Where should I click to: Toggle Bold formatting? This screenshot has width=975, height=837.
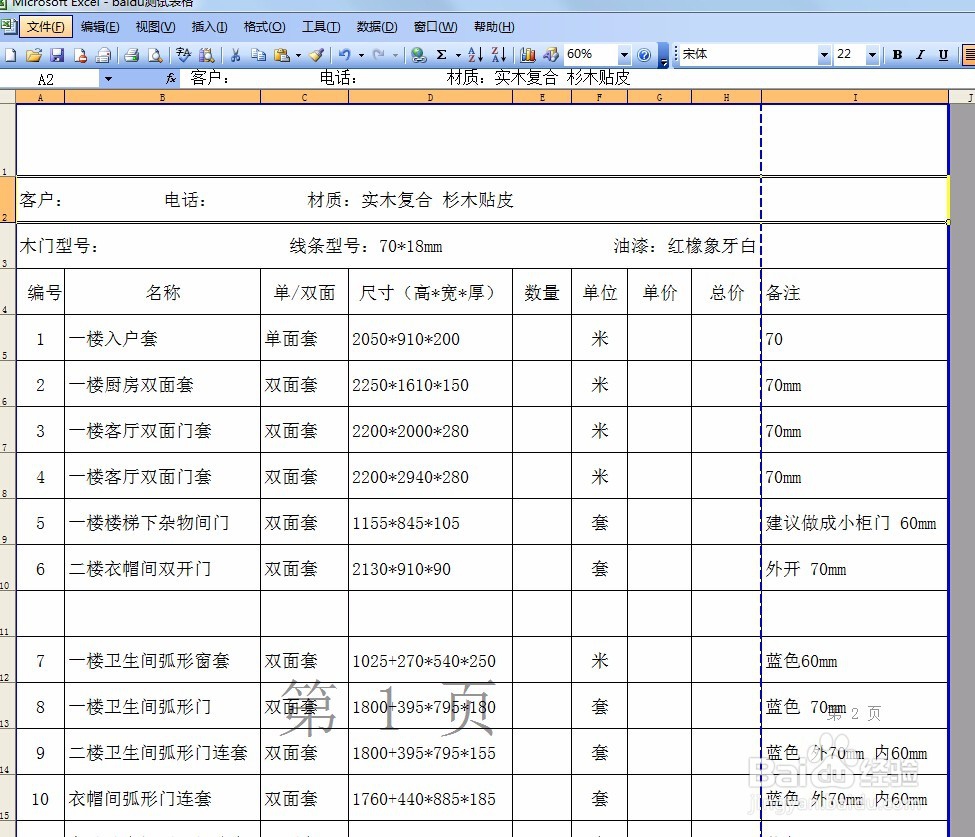897,55
